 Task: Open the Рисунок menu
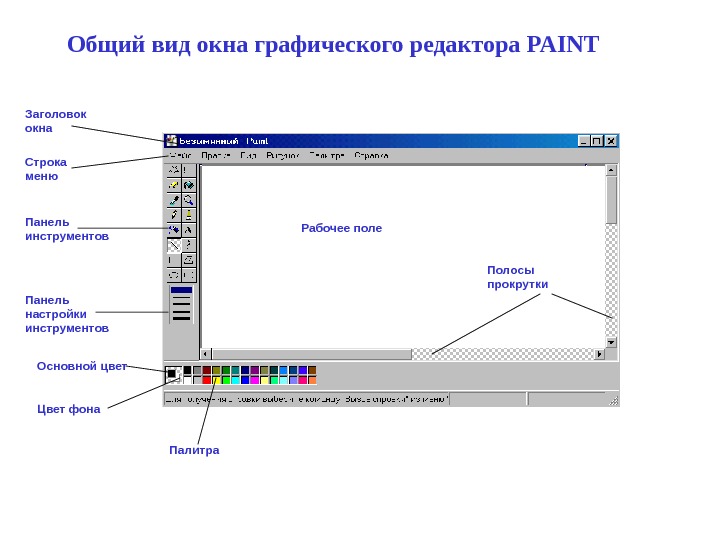[x=283, y=155]
